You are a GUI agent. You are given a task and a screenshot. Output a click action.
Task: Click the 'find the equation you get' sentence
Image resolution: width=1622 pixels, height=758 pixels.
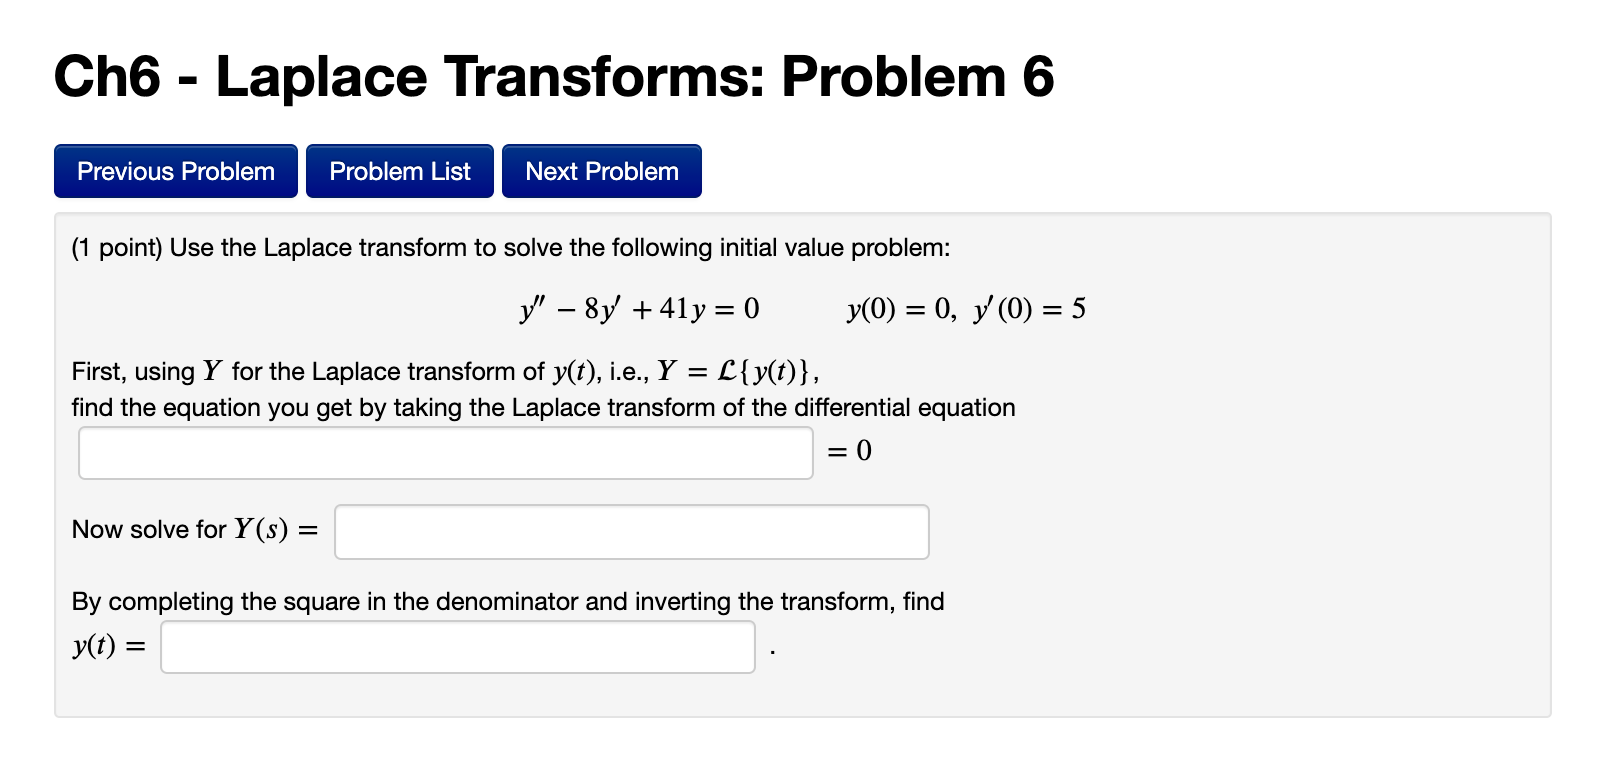[x=543, y=408]
